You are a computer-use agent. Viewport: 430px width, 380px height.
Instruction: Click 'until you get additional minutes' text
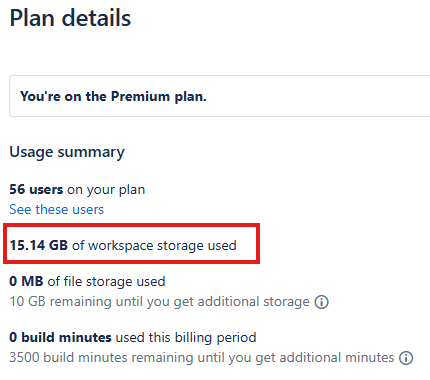(x=296, y=358)
